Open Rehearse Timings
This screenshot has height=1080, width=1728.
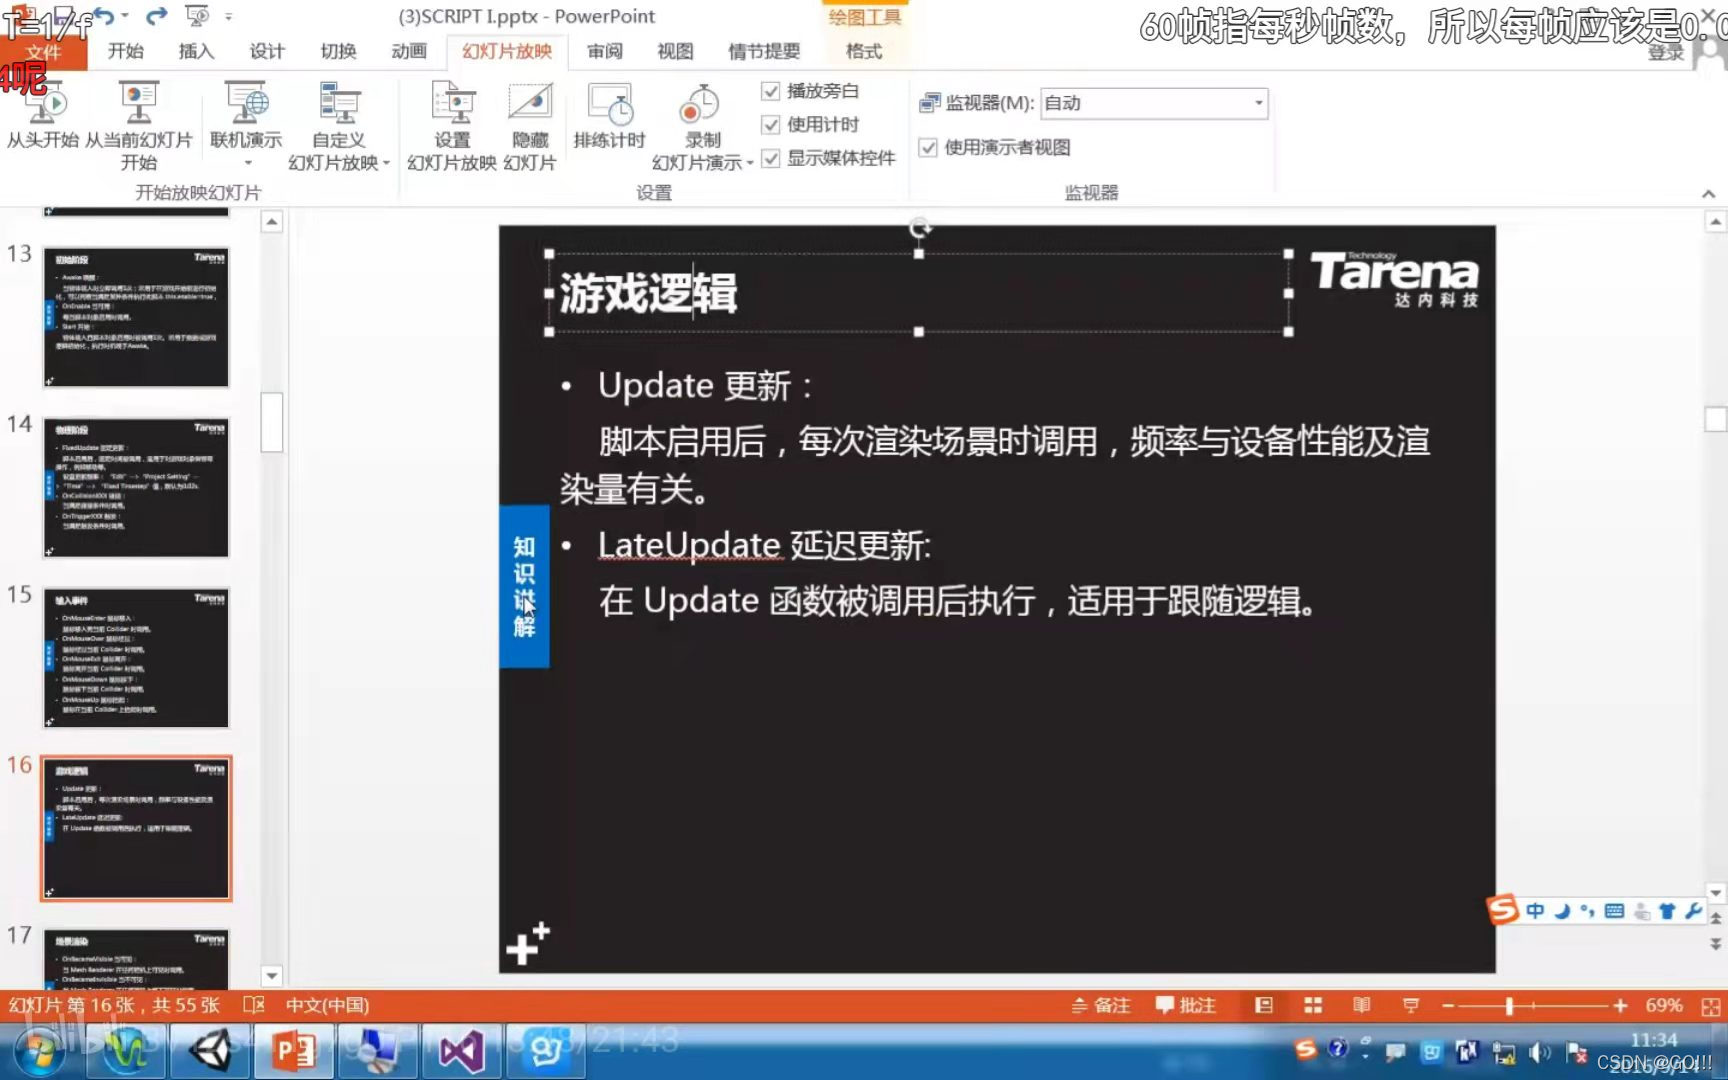tap(609, 120)
